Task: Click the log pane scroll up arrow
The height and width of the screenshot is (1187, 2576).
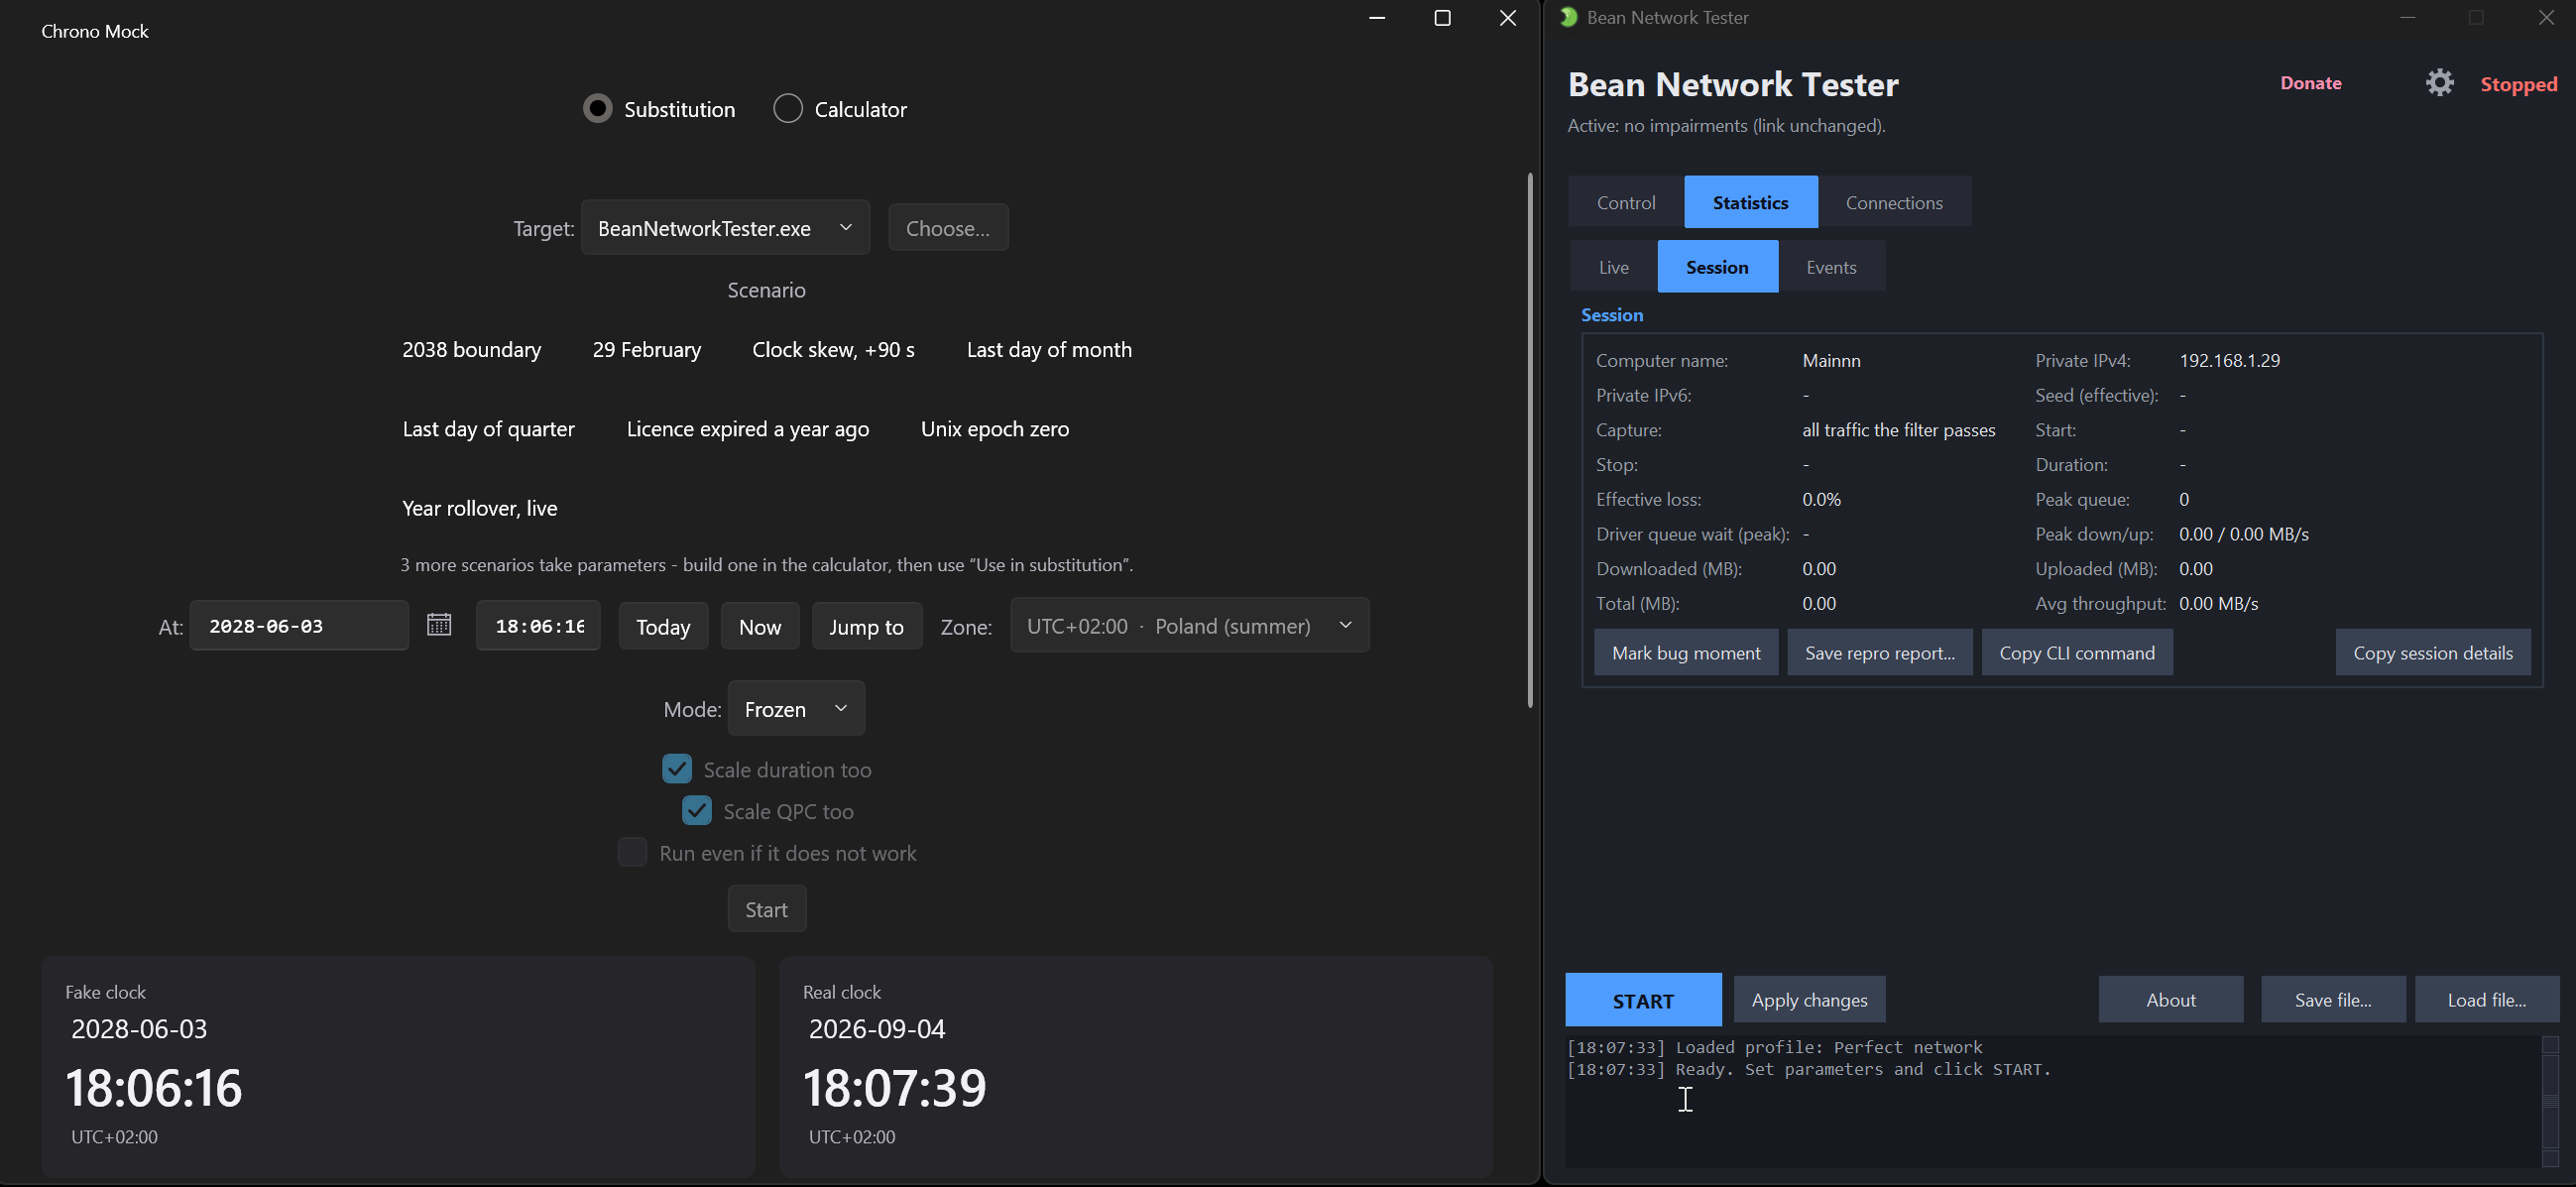Action: [2549, 1044]
